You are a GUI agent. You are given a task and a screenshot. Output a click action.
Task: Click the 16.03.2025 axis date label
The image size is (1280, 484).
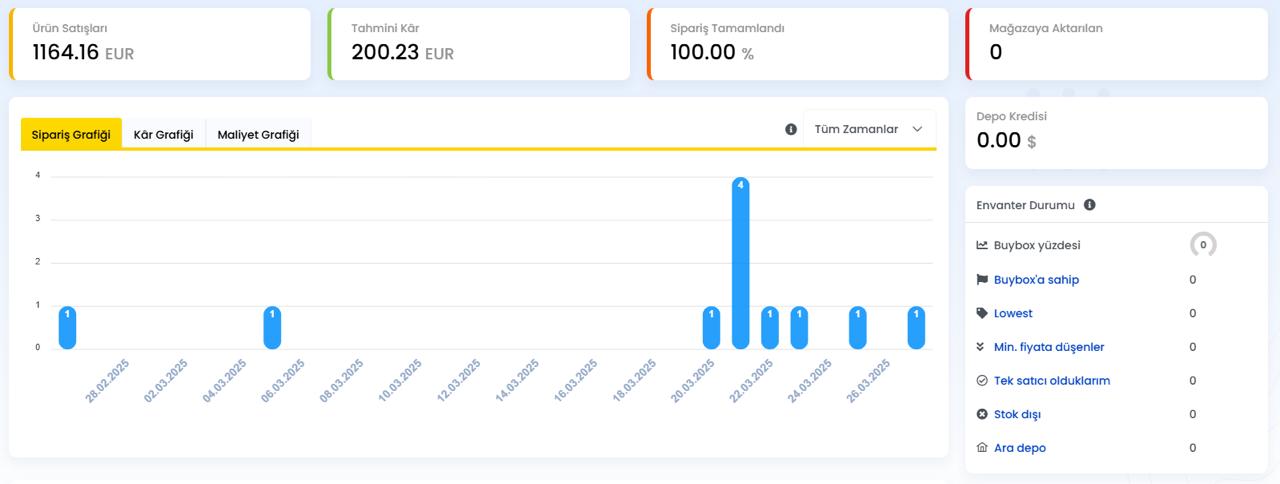(x=575, y=382)
